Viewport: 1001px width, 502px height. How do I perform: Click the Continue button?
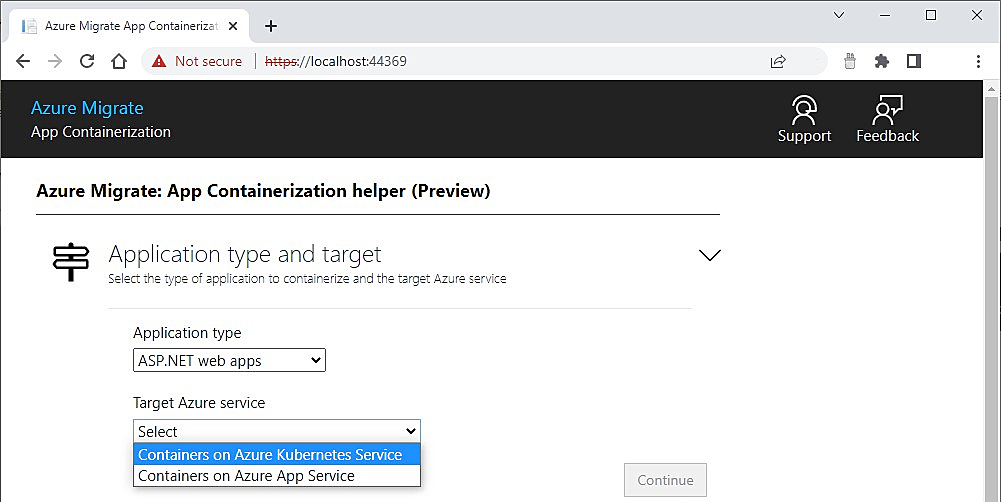tap(665, 480)
